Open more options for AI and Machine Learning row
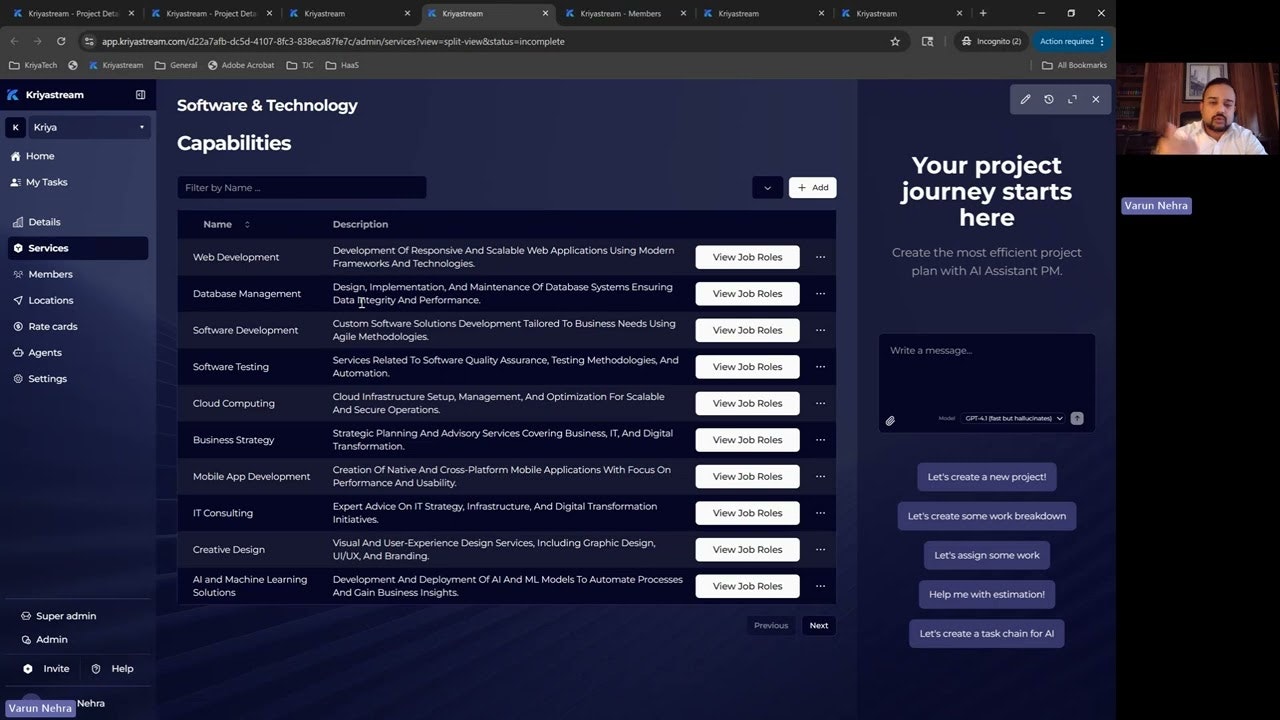Viewport: 1280px width, 720px height. click(x=820, y=586)
